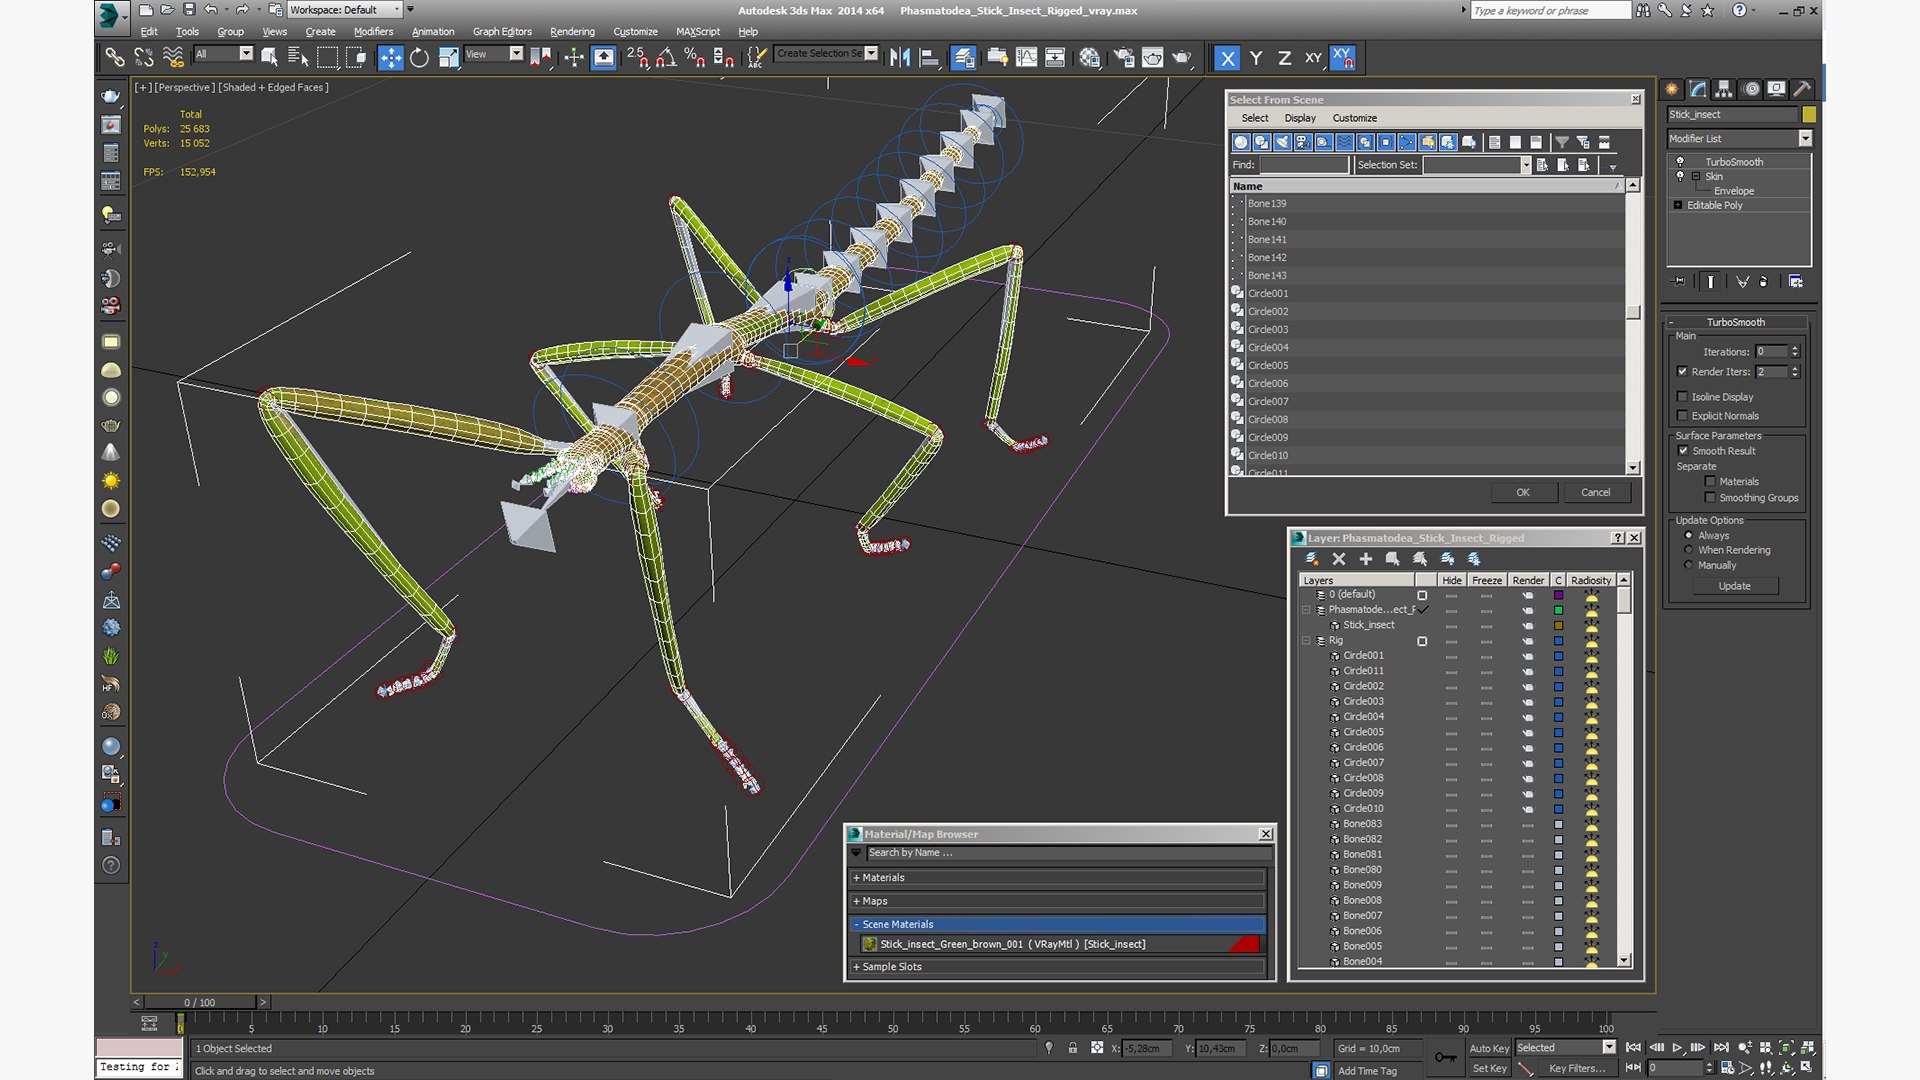Activate the Select and Rotate tool
The image size is (1920, 1080).
click(420, 58)
